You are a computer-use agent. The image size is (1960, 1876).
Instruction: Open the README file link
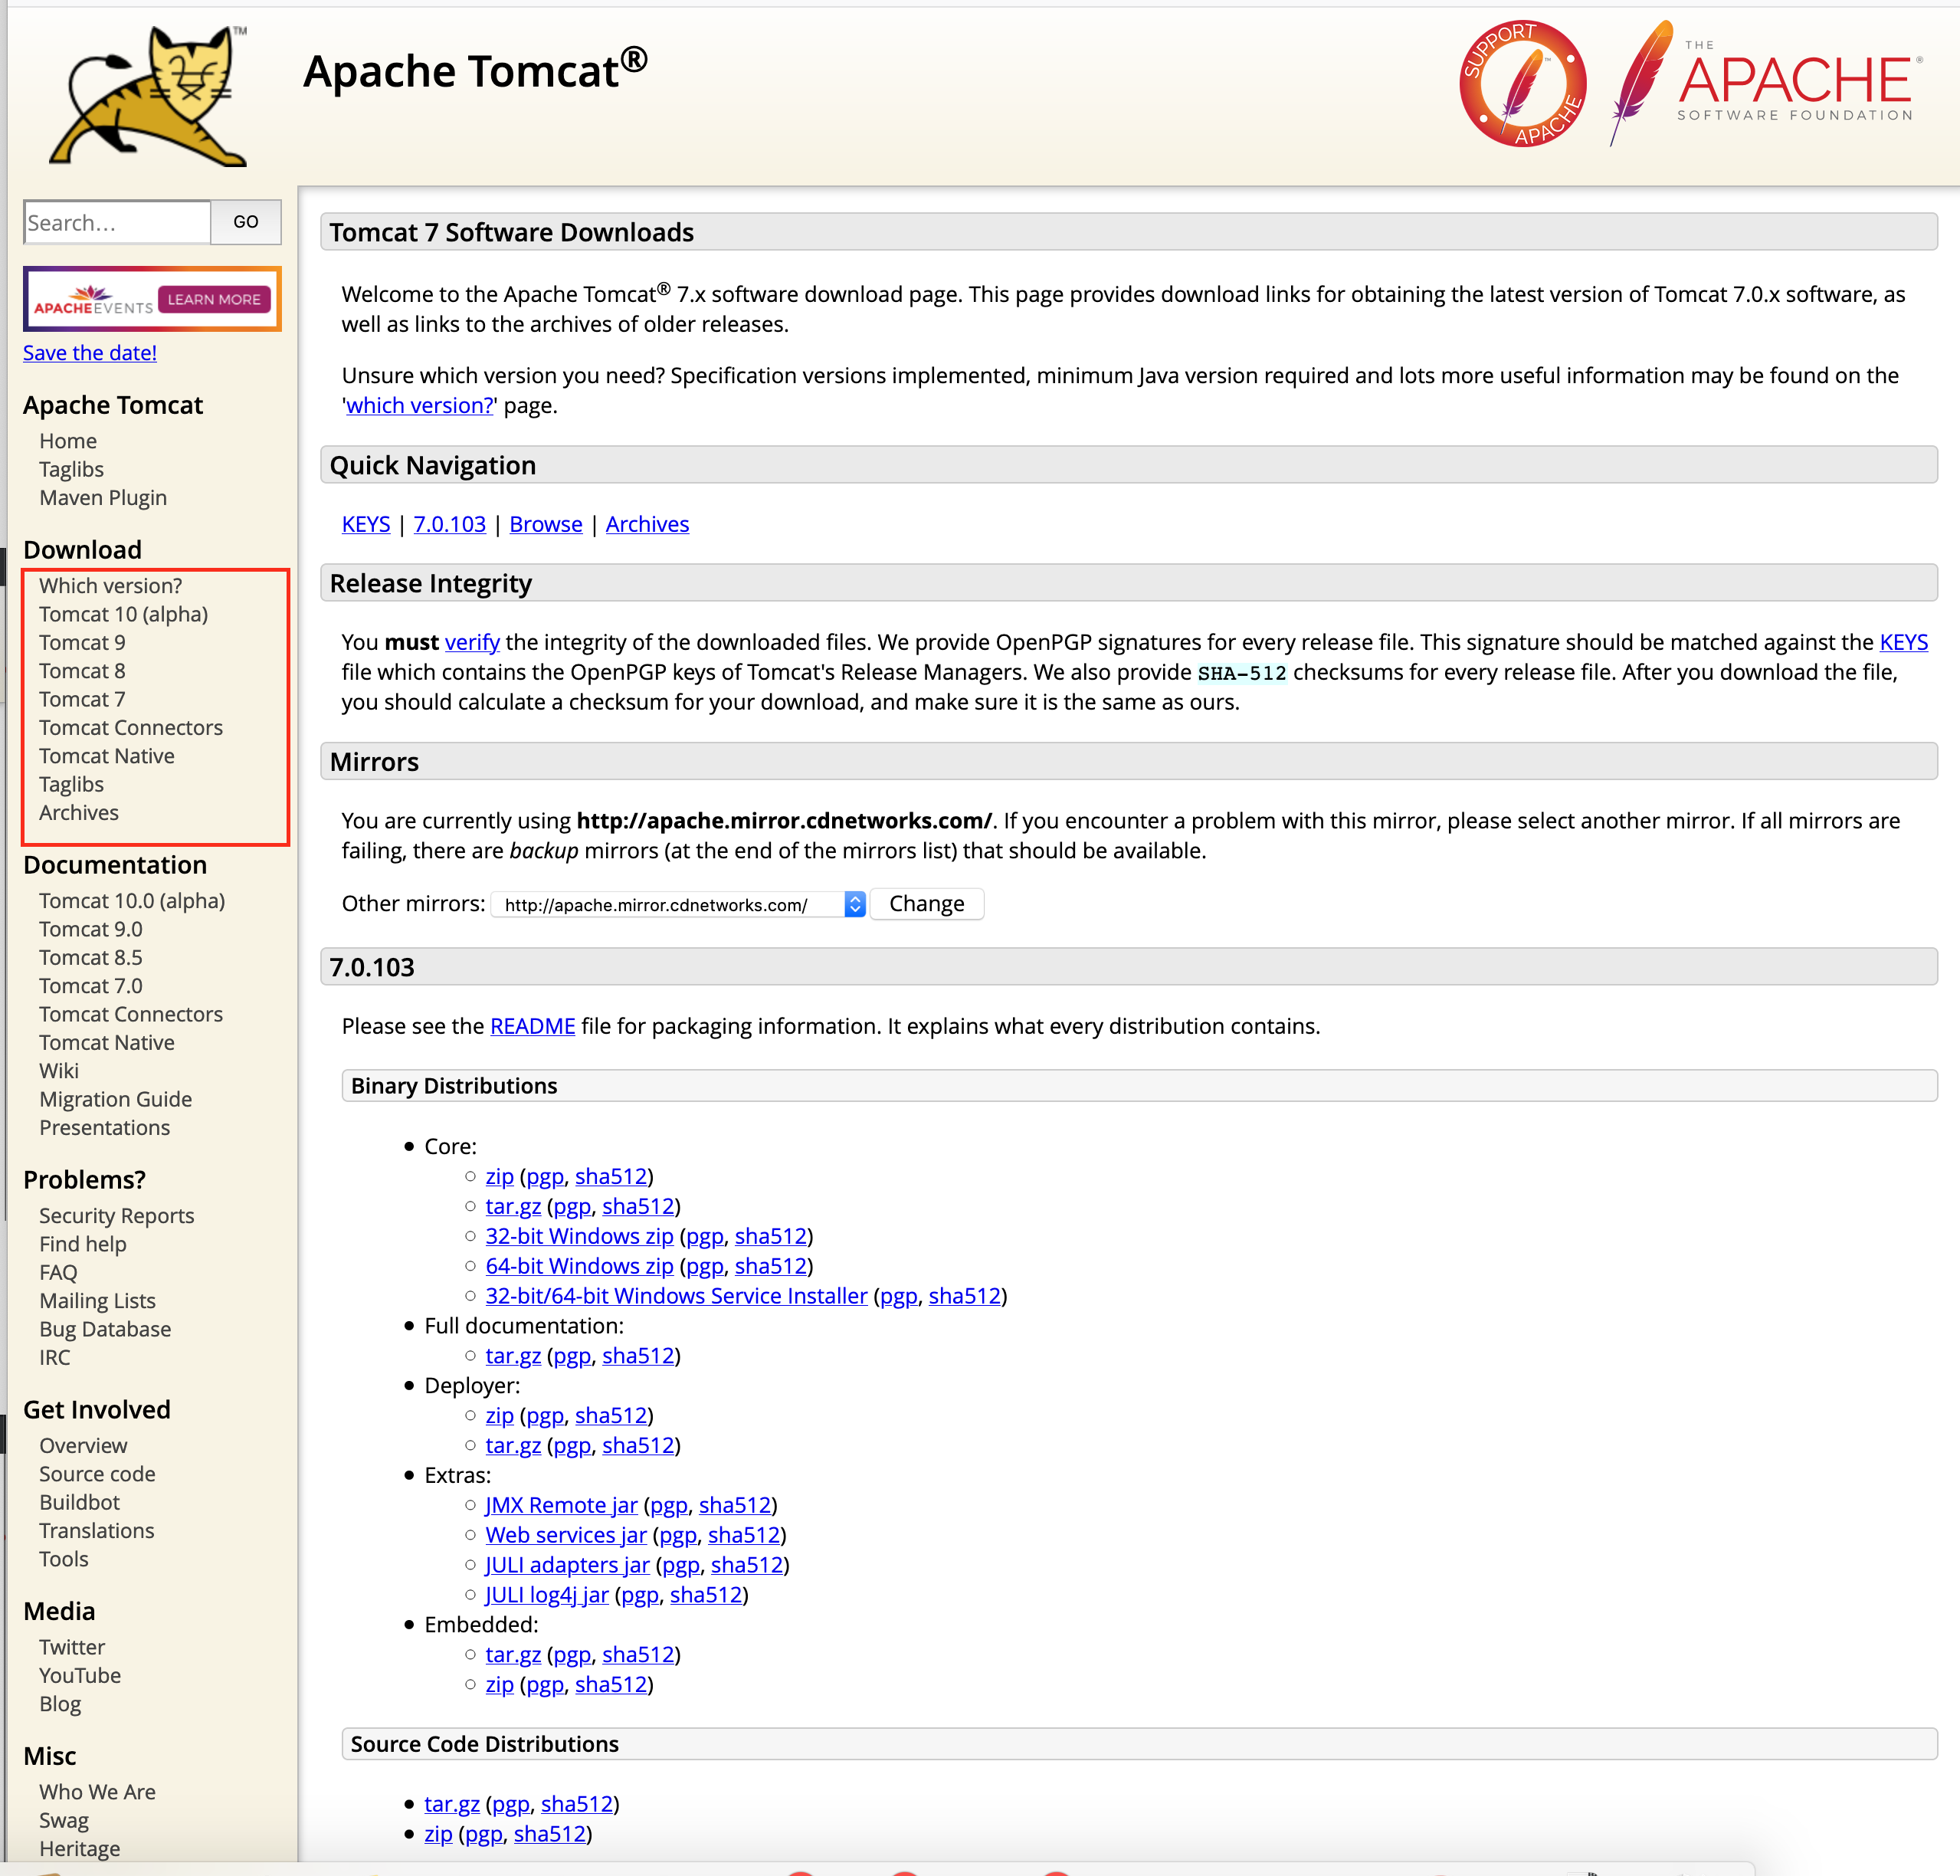[x=532, y=1026]
